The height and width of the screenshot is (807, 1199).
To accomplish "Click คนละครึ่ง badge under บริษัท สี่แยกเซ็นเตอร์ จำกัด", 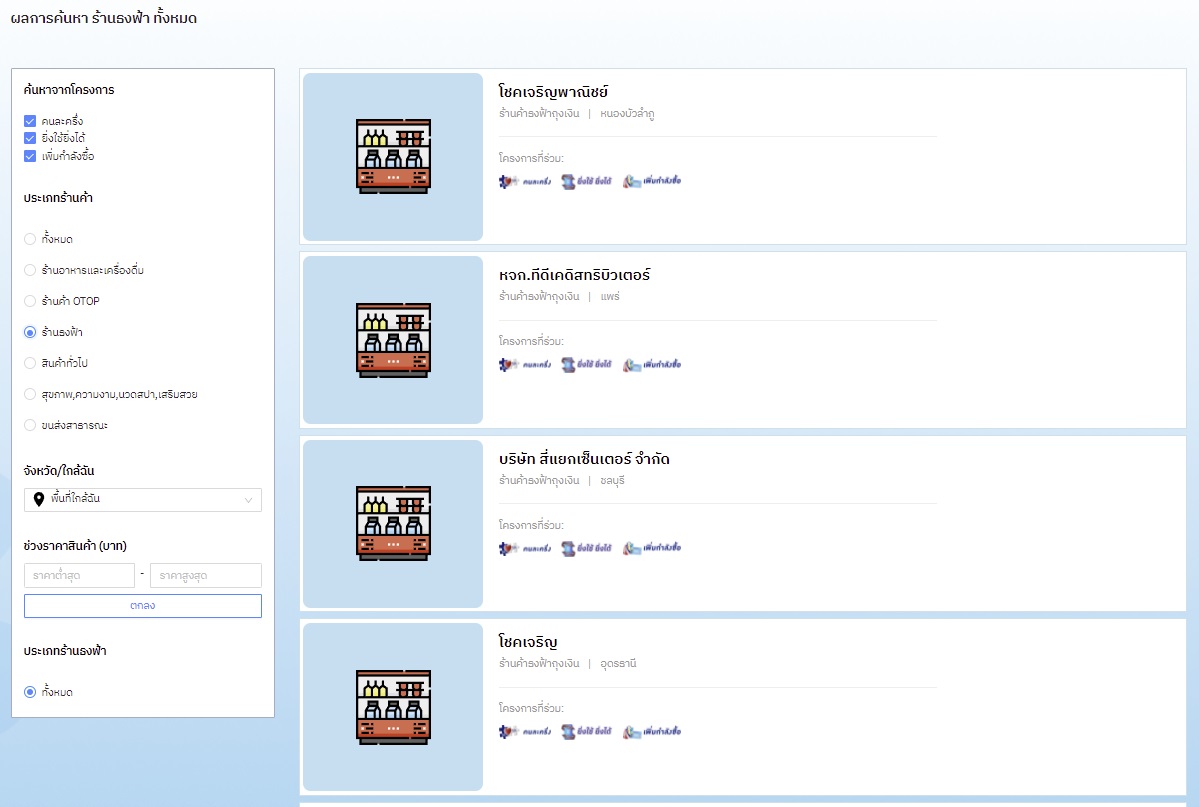I will click(x=525, y=548).
